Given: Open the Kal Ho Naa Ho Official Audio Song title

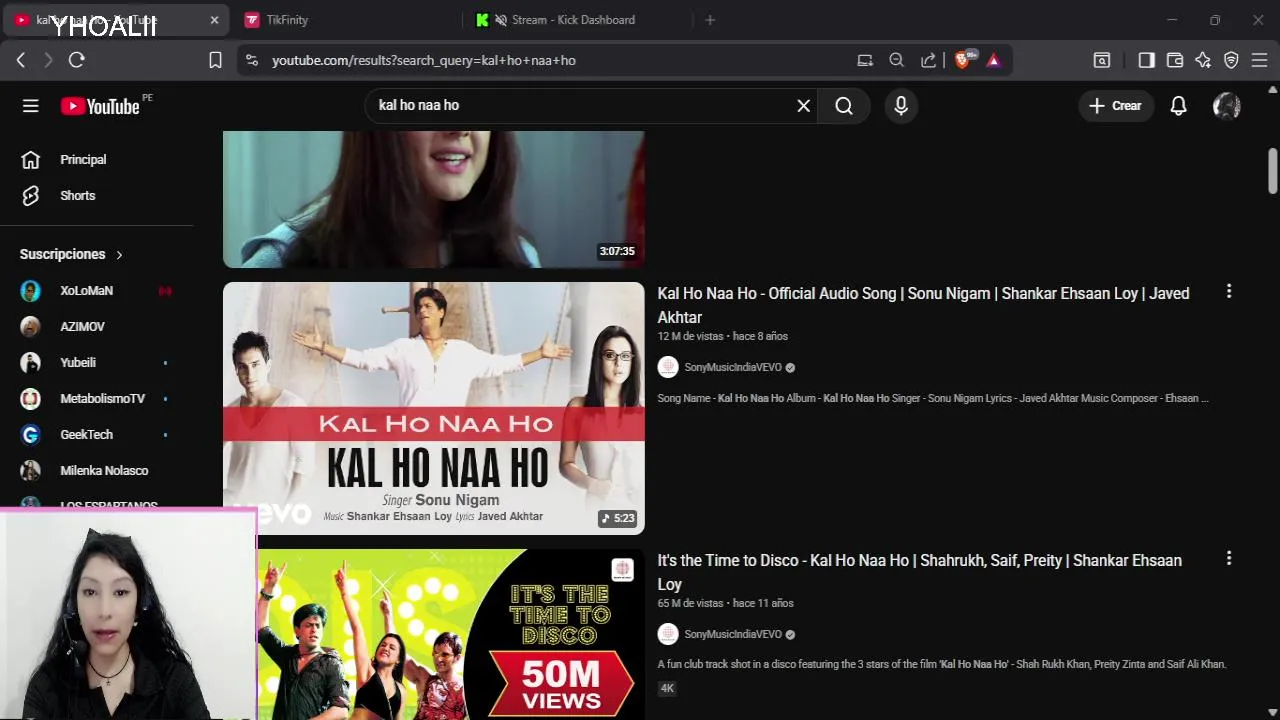Looking at the screenshot, I should [923, 305].
